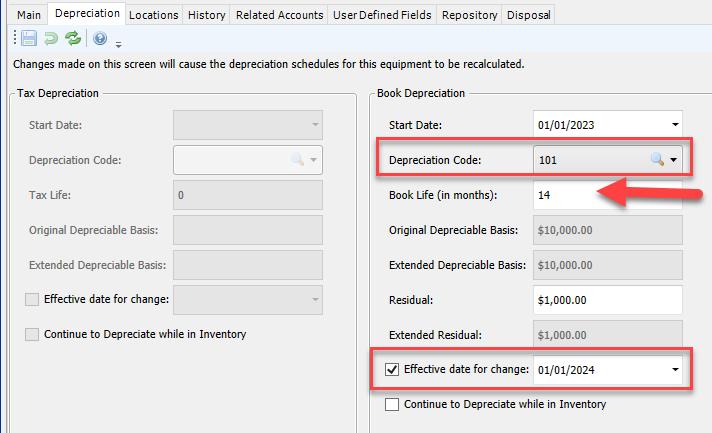Viewport: 712px width, 433px height.
Task: Click the Save disk icon in toolbar
Action: 29,38
